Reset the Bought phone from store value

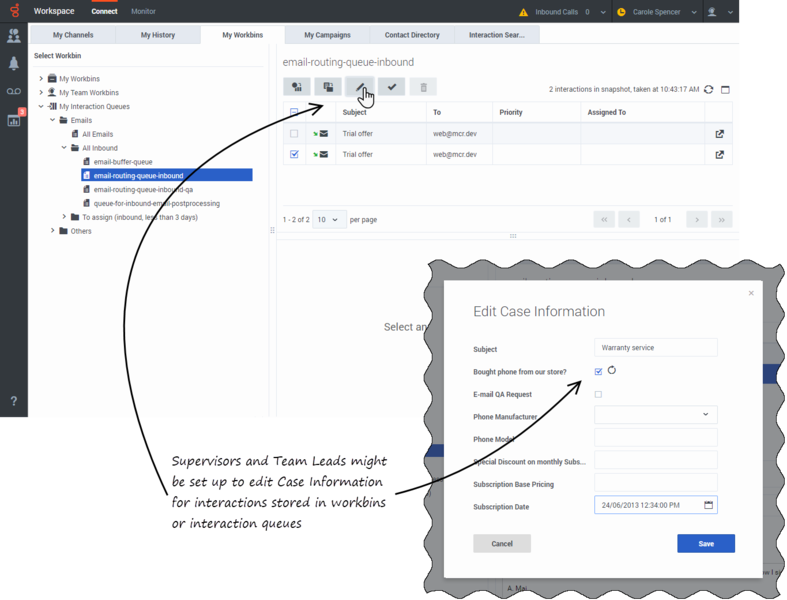pyautogui.click(x=611, y=371)
